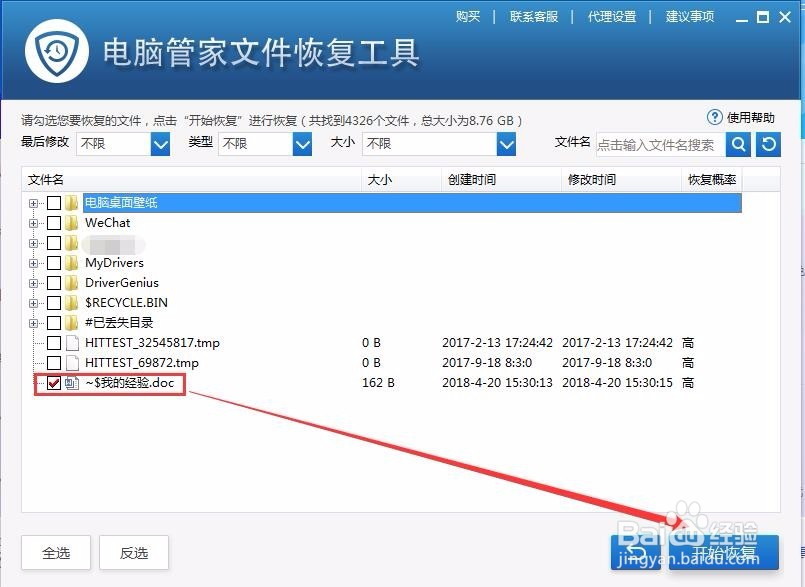This screenshot has height=587, width=805.
Task: Tick the HITTEST_32545817.tmp checkbox
Action: (x=54, y=343)
